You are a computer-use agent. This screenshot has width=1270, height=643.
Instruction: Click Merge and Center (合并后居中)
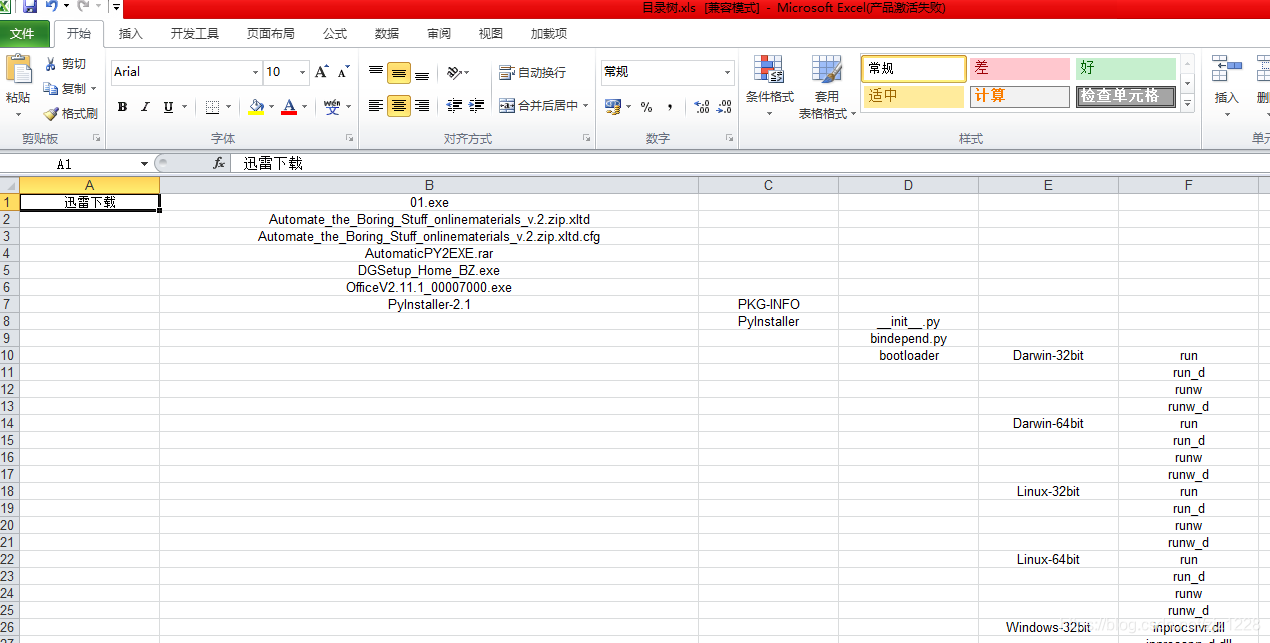538,106
